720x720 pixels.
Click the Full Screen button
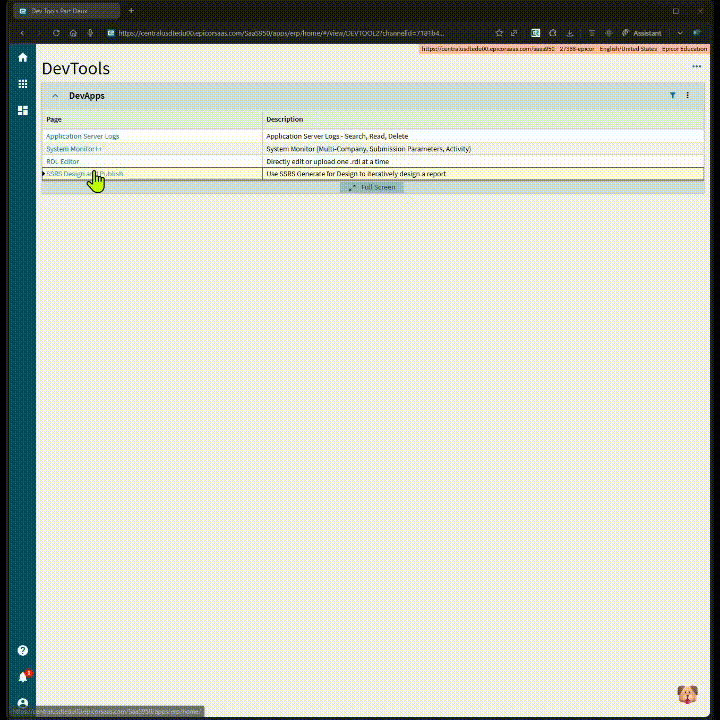(371, 187)
